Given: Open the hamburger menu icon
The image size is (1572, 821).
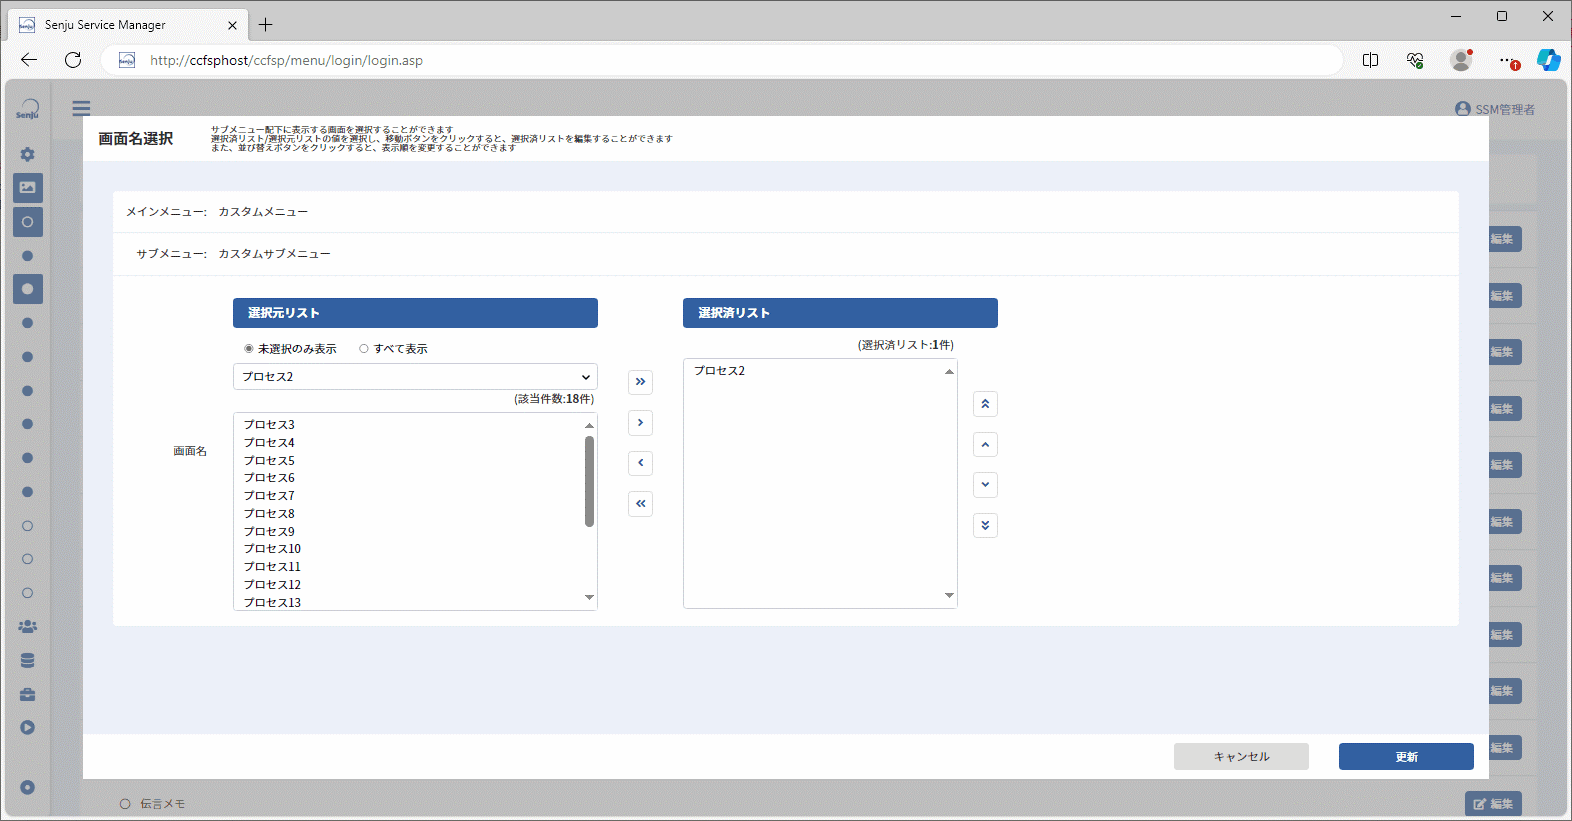Looking at the screenshot, I should [x=81, y=108].
